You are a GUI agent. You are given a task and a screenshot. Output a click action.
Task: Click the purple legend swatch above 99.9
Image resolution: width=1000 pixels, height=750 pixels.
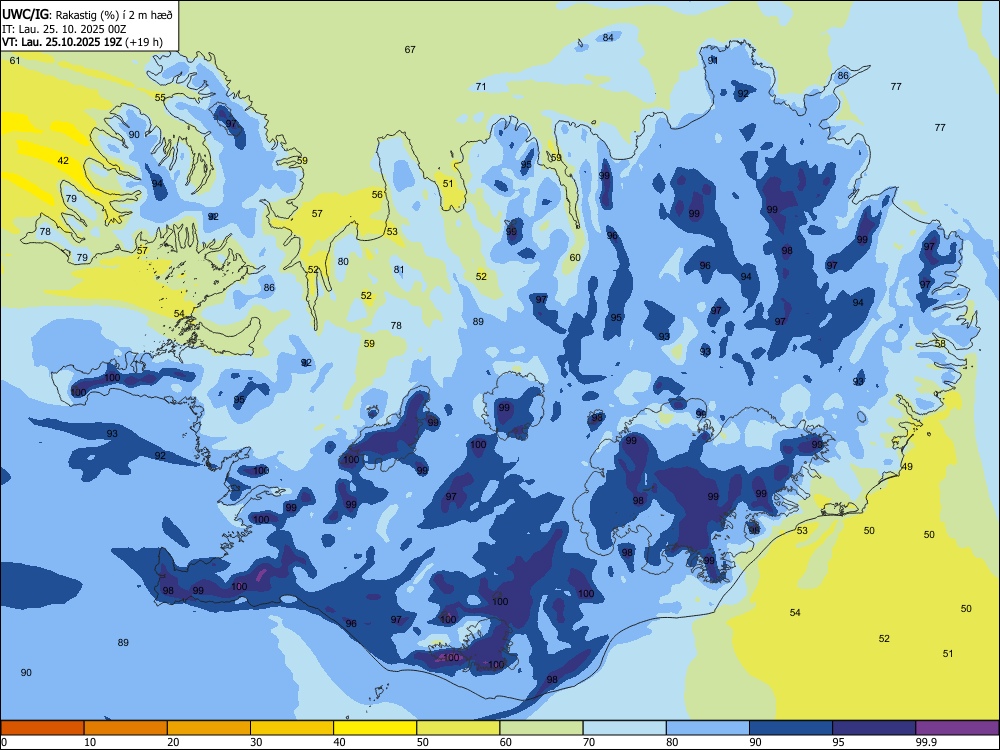click(957, 728)
